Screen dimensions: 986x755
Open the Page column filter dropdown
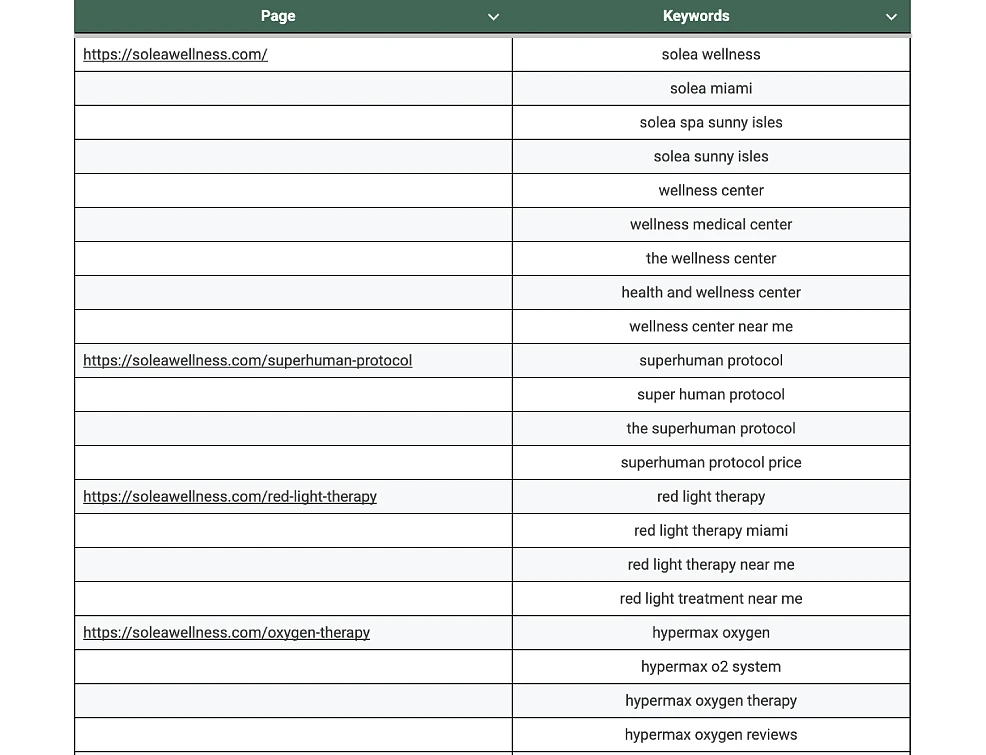click(x=494, y=17)
